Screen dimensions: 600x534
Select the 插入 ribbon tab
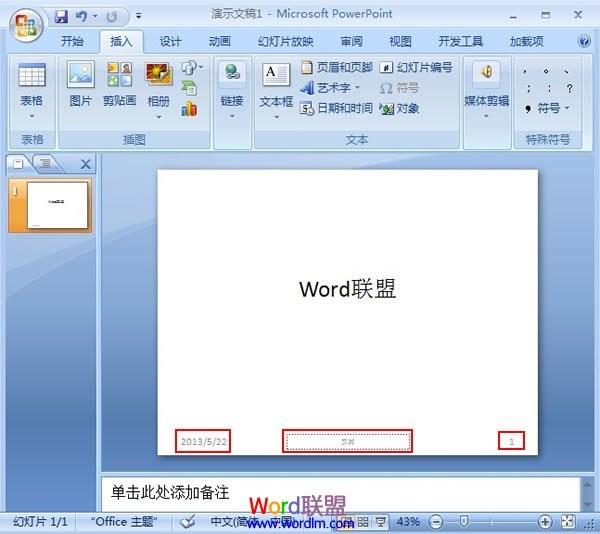click(x=121, y=41)
